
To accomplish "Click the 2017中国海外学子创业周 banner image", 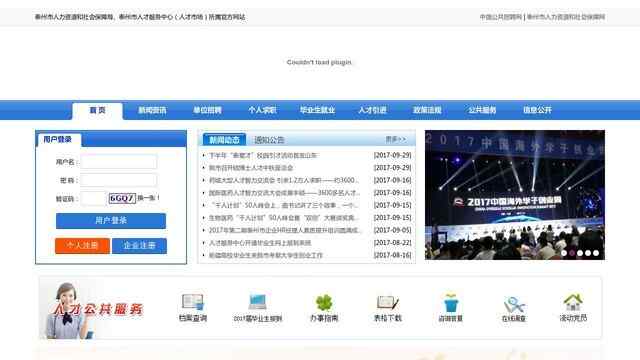I will [515, 195].
